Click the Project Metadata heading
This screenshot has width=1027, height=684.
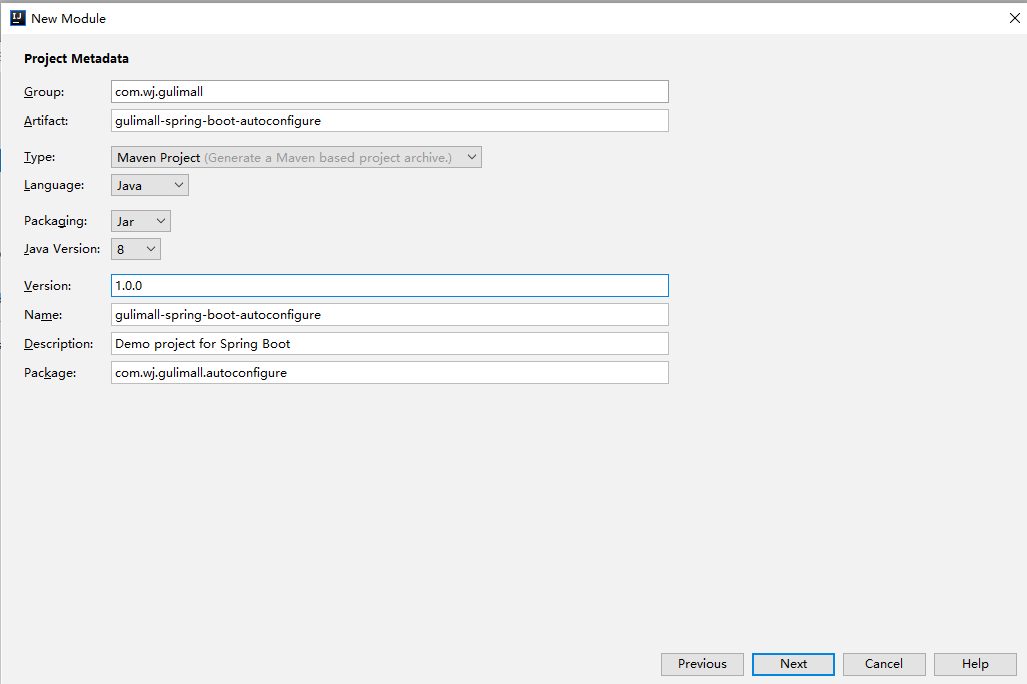[77, 59]
